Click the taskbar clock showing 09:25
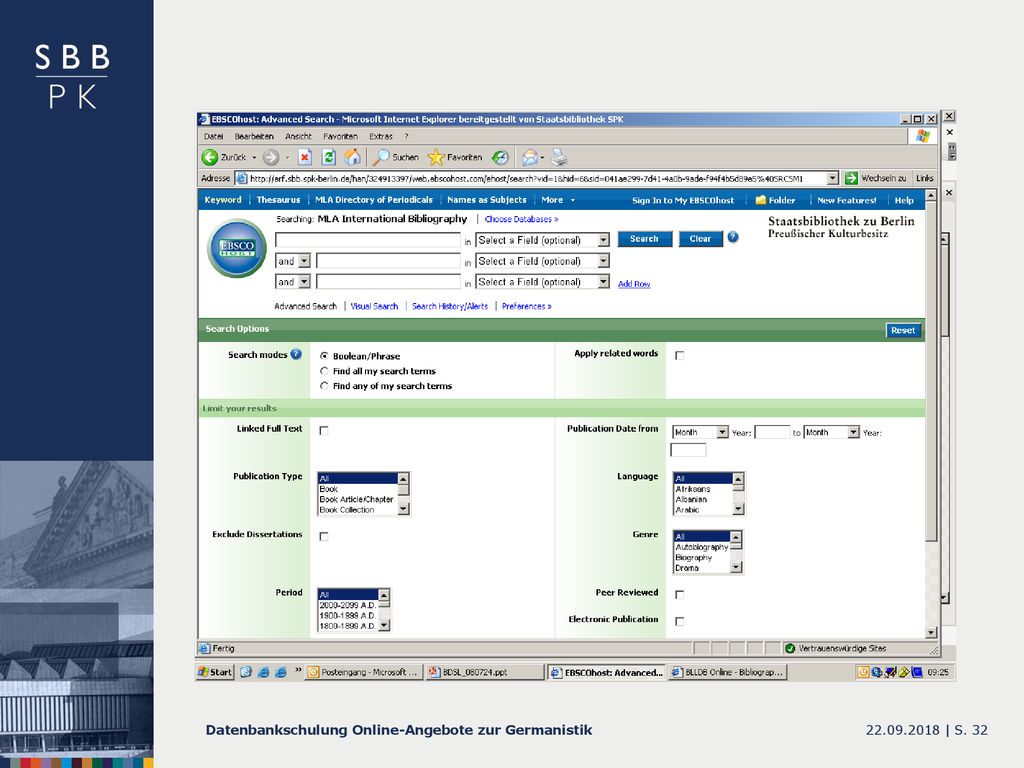Screen dimensions: 1024x768 (x=938, y=672)
